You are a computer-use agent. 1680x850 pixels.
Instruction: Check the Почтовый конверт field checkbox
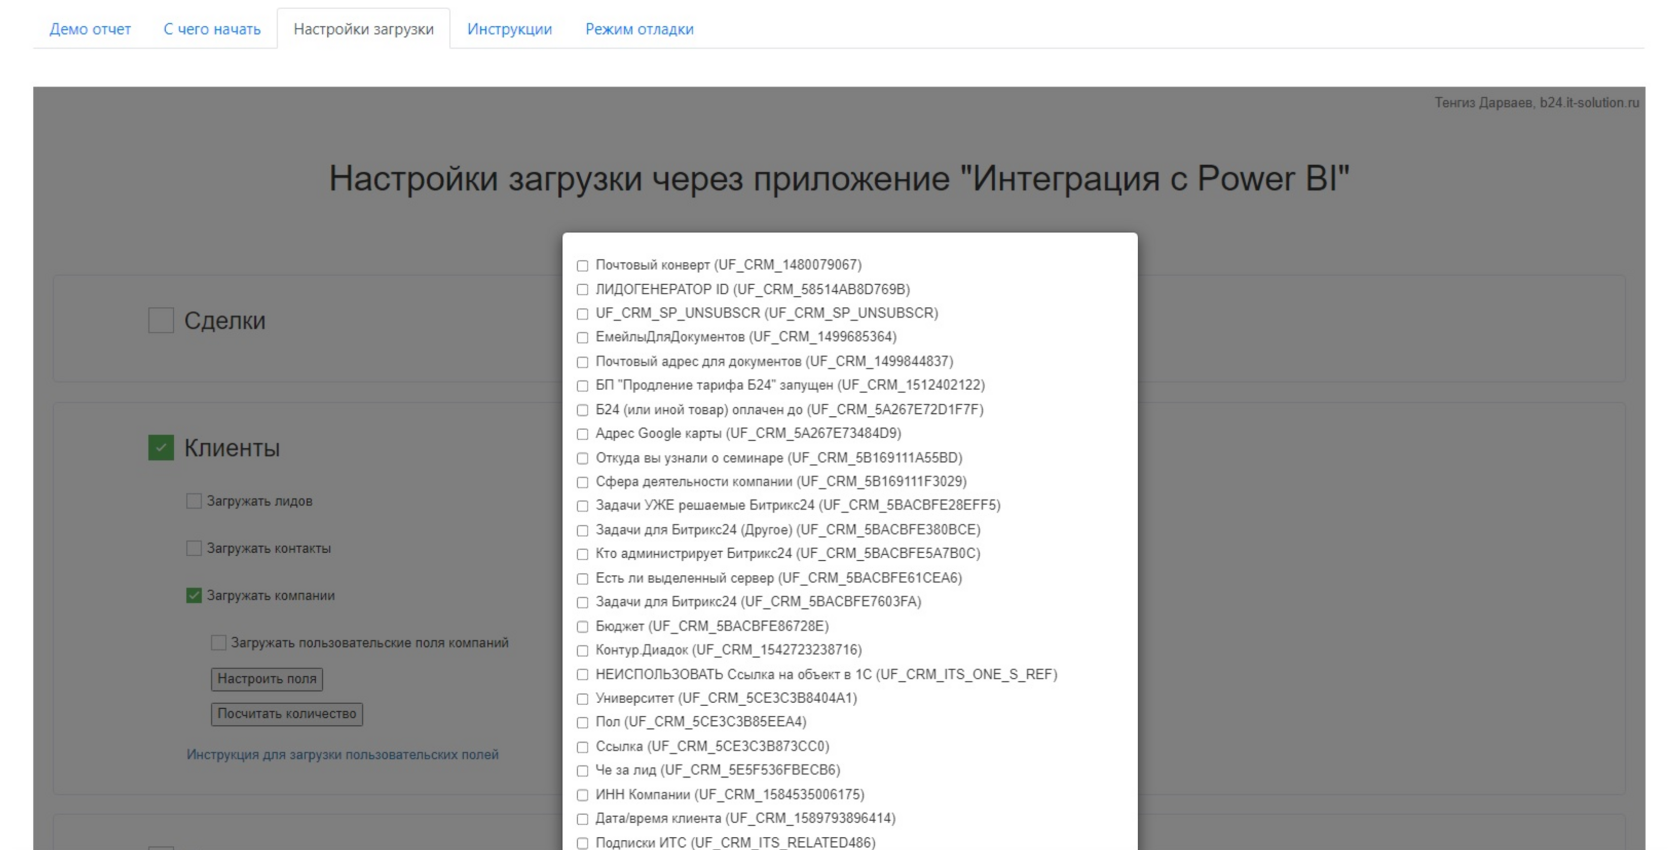tap(582, 266)
